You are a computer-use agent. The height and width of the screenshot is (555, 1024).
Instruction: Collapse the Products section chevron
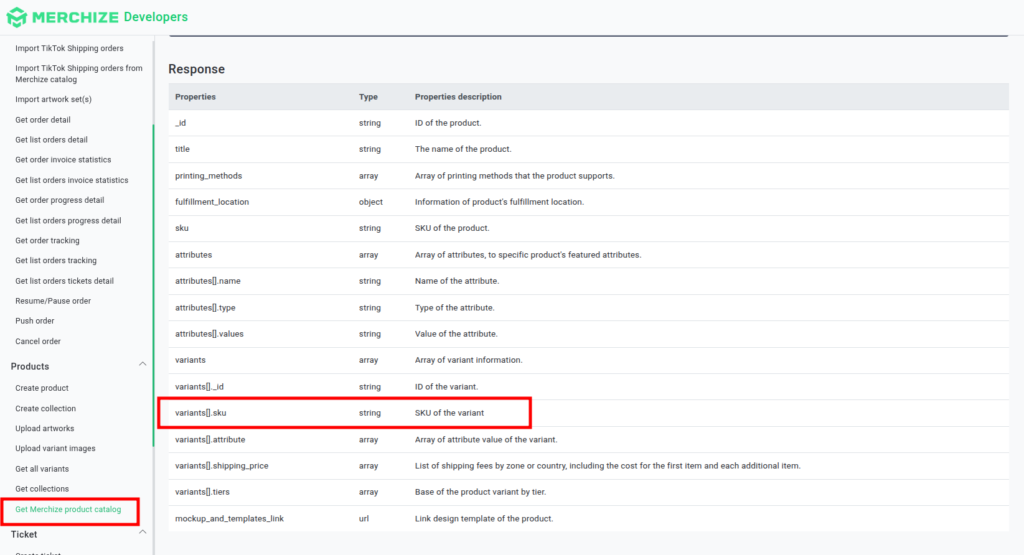[x=142, y=364]
